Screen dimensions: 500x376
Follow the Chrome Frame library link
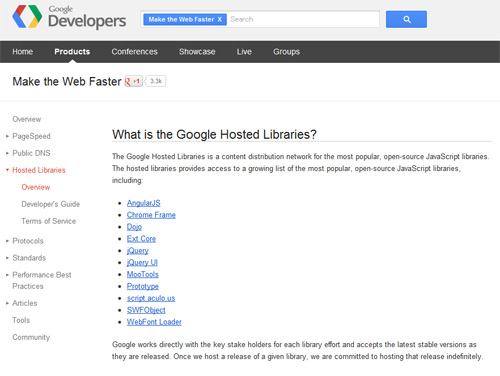point(151,215)
